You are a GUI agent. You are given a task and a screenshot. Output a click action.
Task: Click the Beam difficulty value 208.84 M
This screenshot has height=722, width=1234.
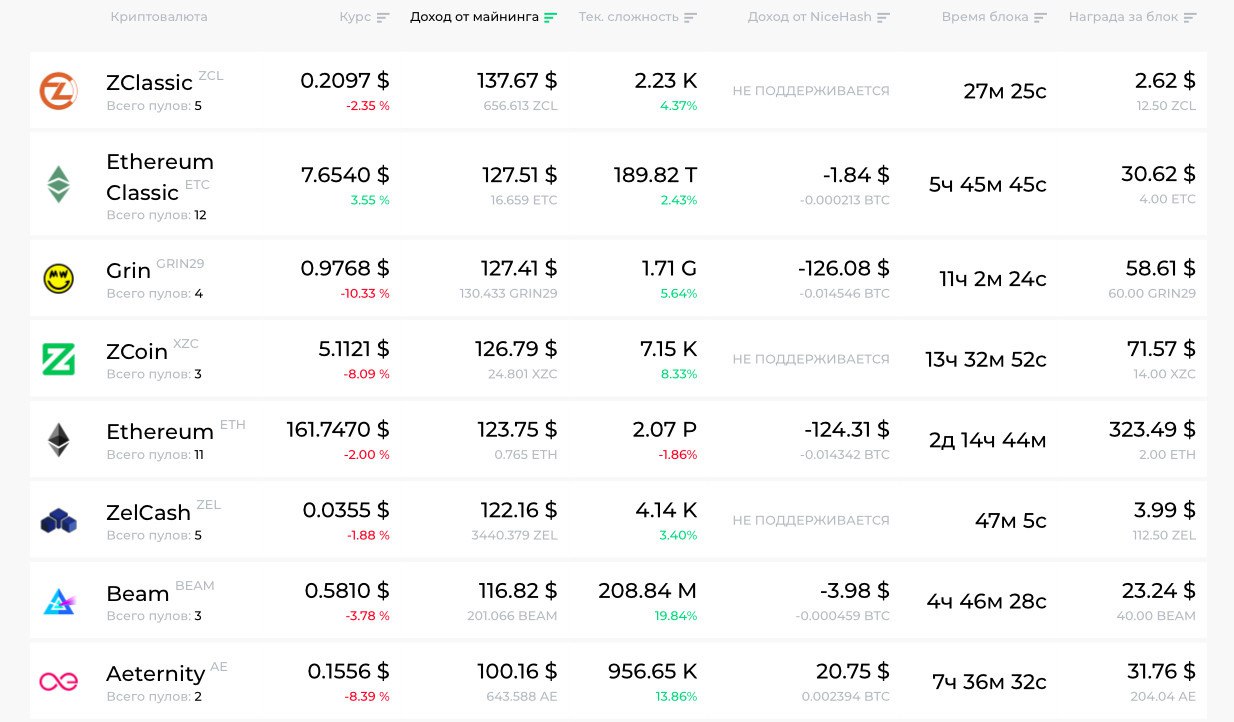[x=647, y=590]
